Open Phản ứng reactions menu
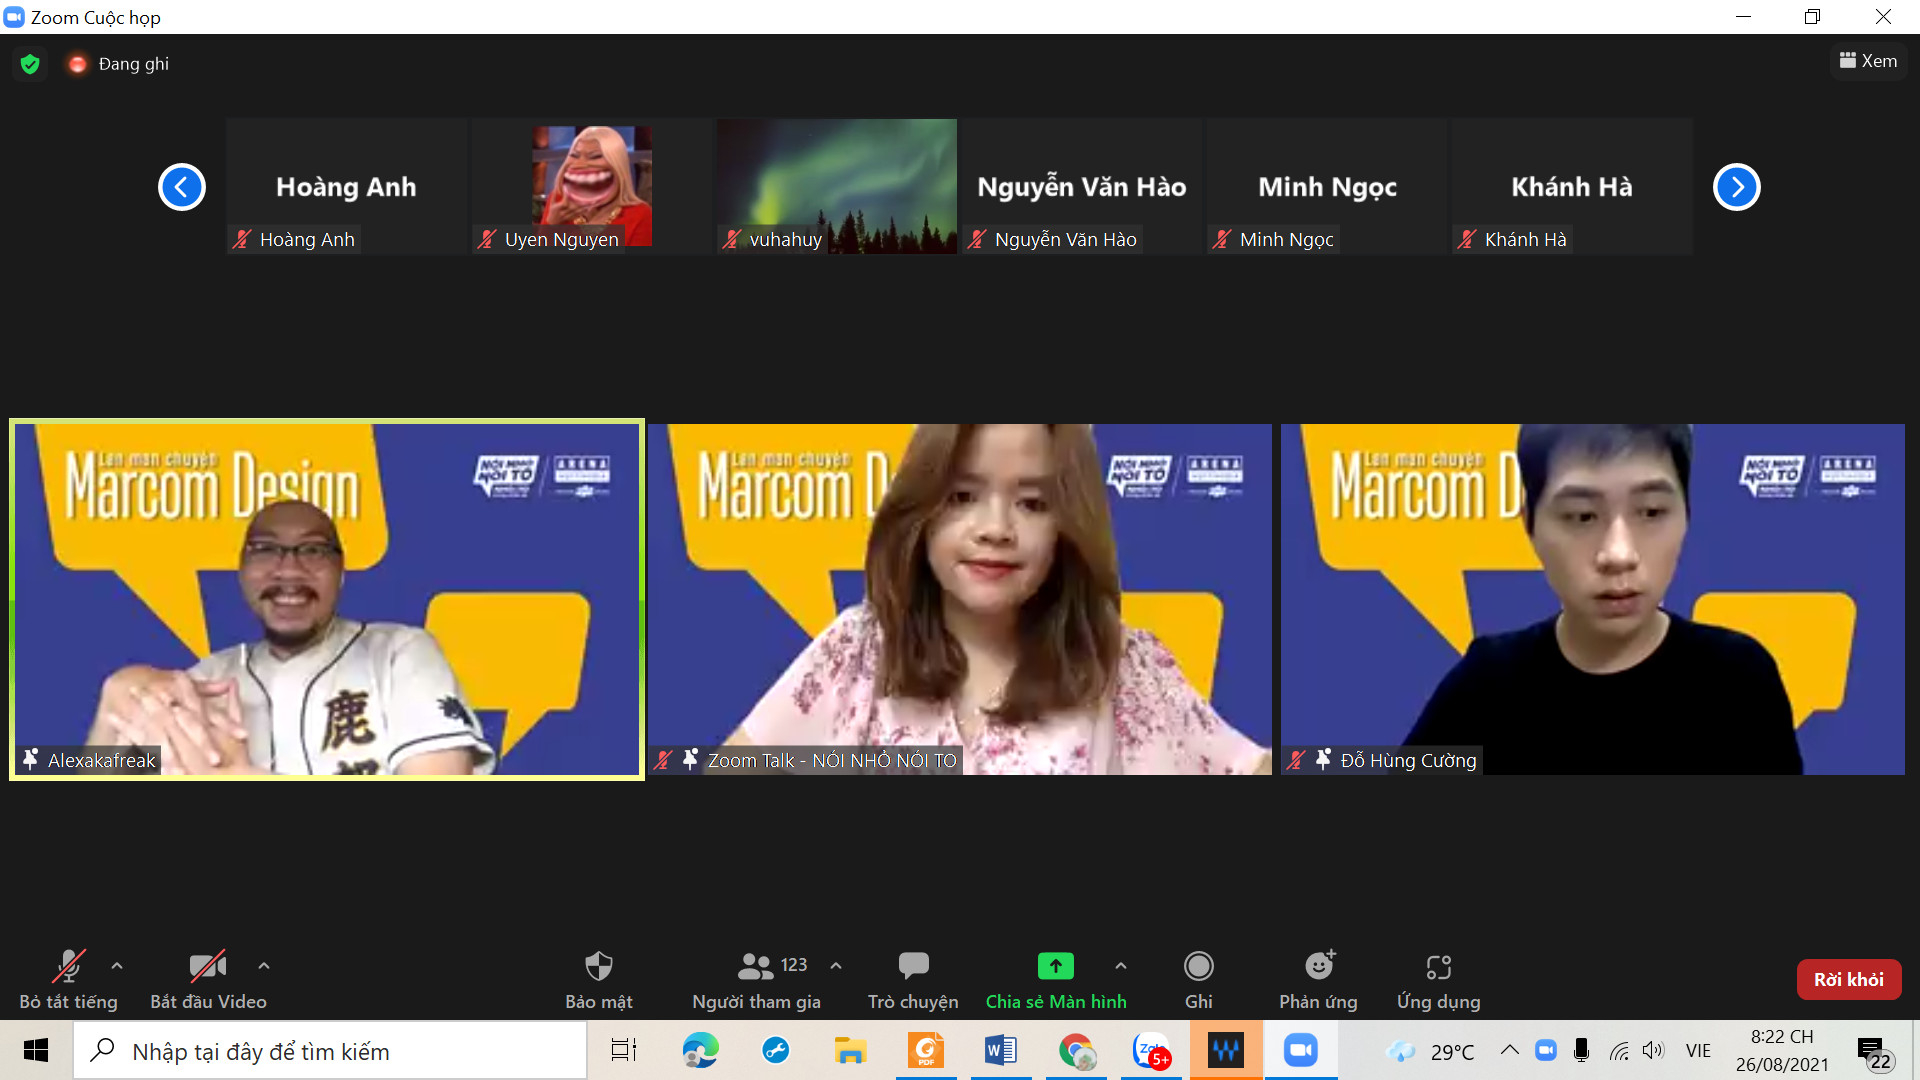 [x=1318, y=980]
